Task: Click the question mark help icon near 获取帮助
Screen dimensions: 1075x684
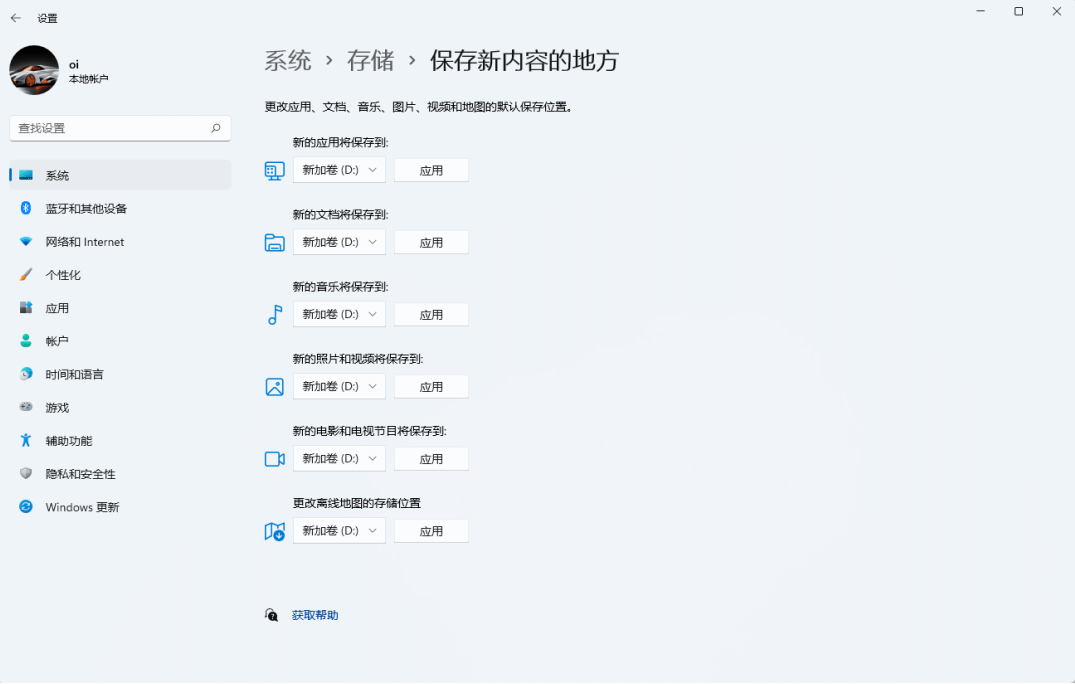Action: pyautogui.click(x=270, y=615)
